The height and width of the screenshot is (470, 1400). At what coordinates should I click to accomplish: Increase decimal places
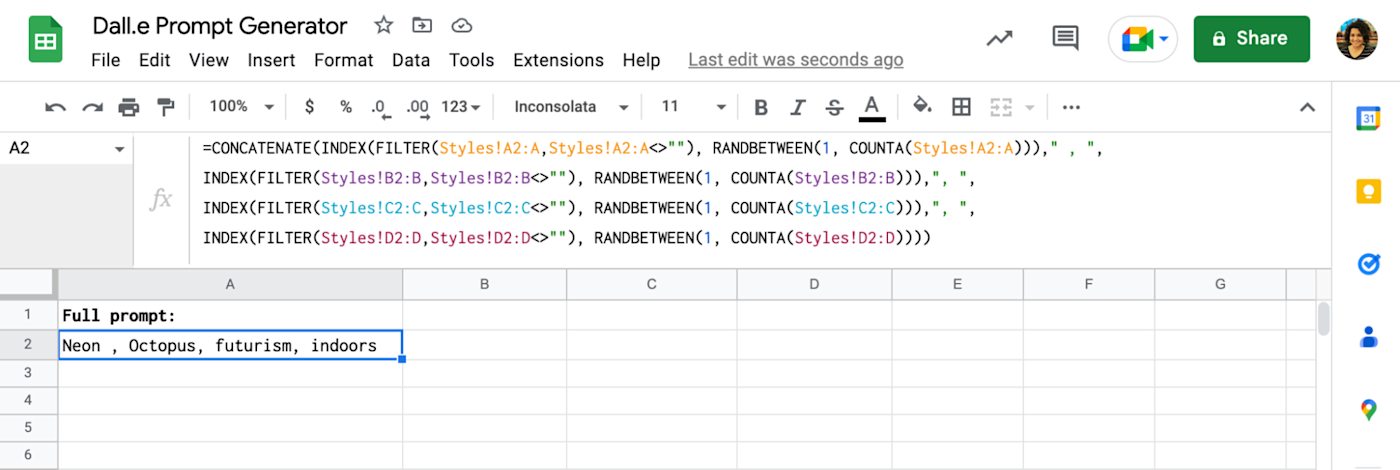(417, 107)
